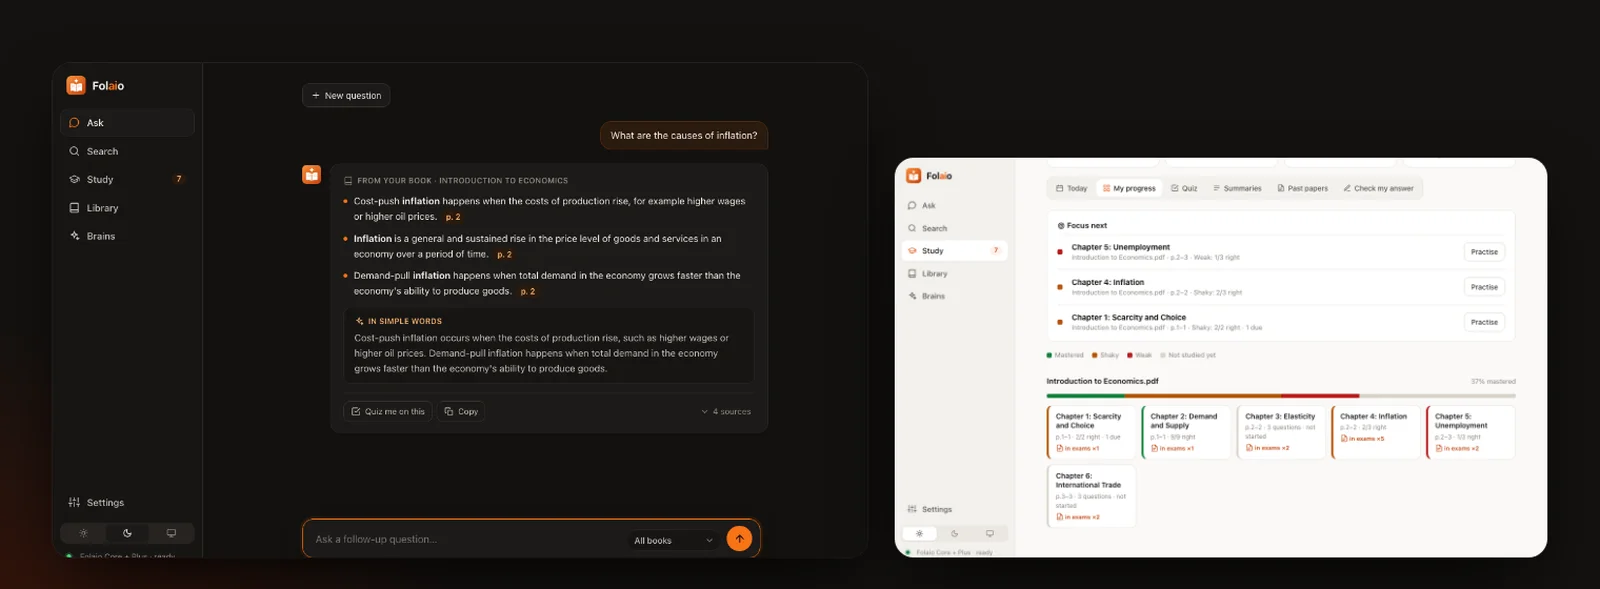Screen dimensions: 1600x589
Task: Open page citation after produce goods
Action: pos(528,292)
